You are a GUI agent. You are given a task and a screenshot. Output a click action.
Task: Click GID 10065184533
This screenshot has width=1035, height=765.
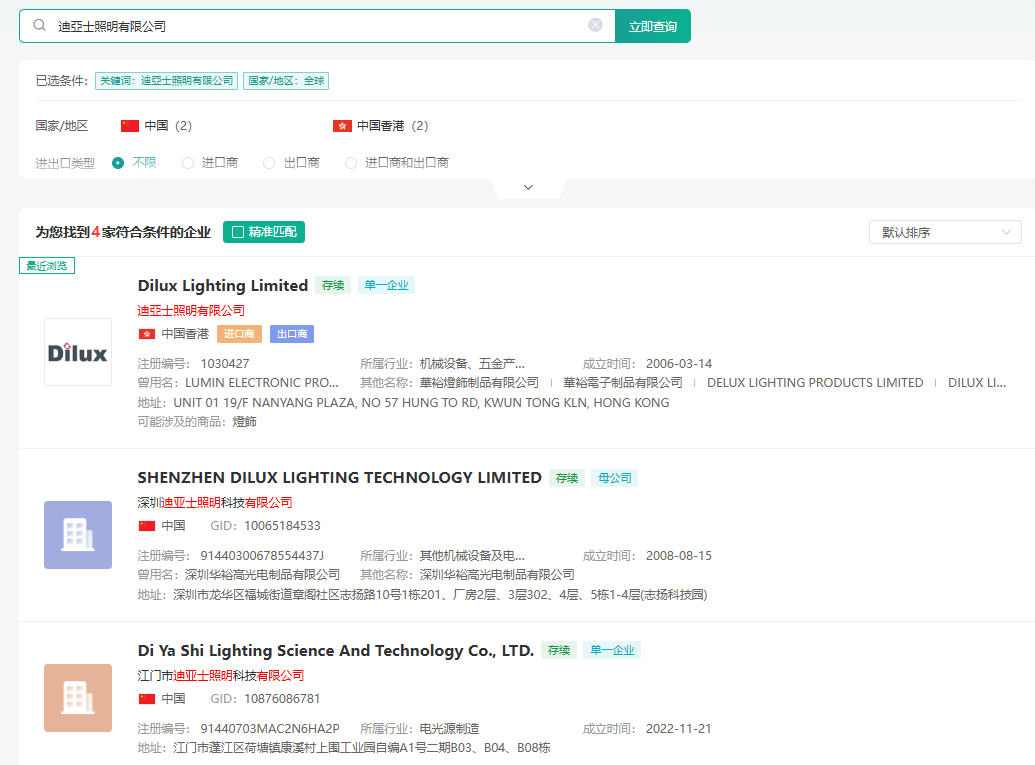282,526
